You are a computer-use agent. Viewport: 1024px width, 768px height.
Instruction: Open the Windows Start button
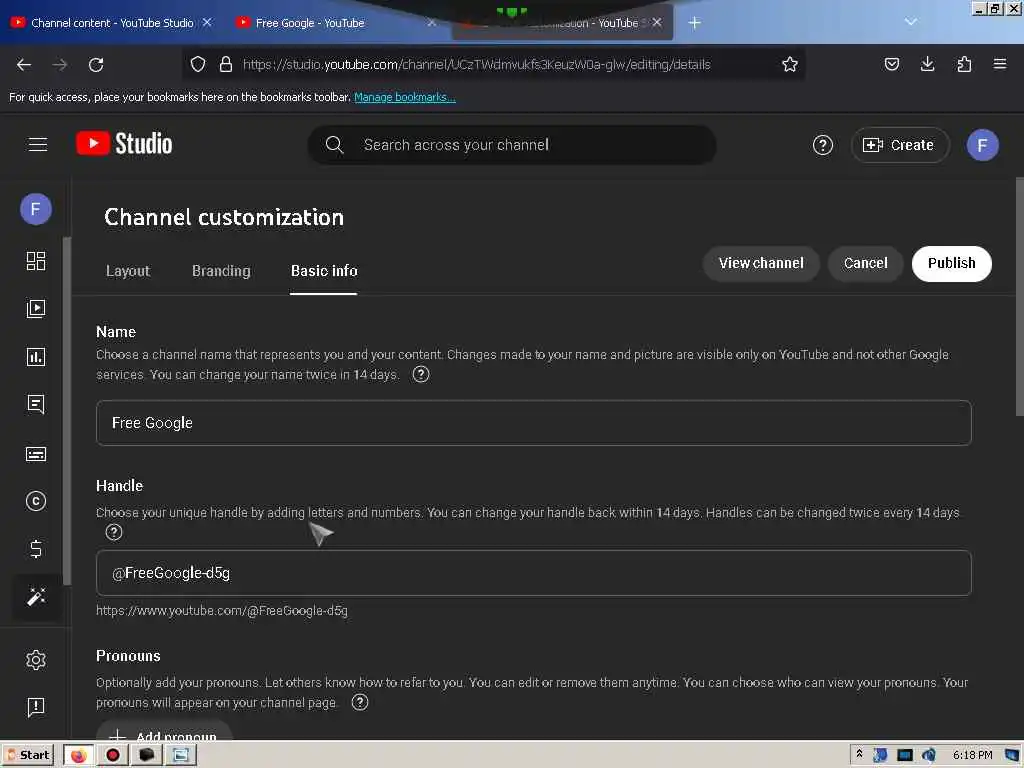click(x=28, y=755)
